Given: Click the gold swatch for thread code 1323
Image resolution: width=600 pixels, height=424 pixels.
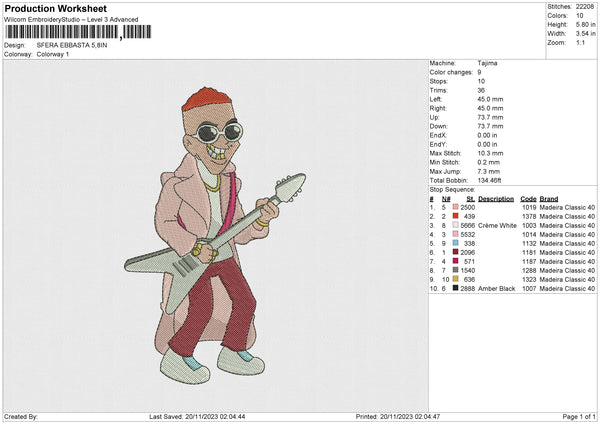Looking at the screenshot, I should (x=455, y=279).
